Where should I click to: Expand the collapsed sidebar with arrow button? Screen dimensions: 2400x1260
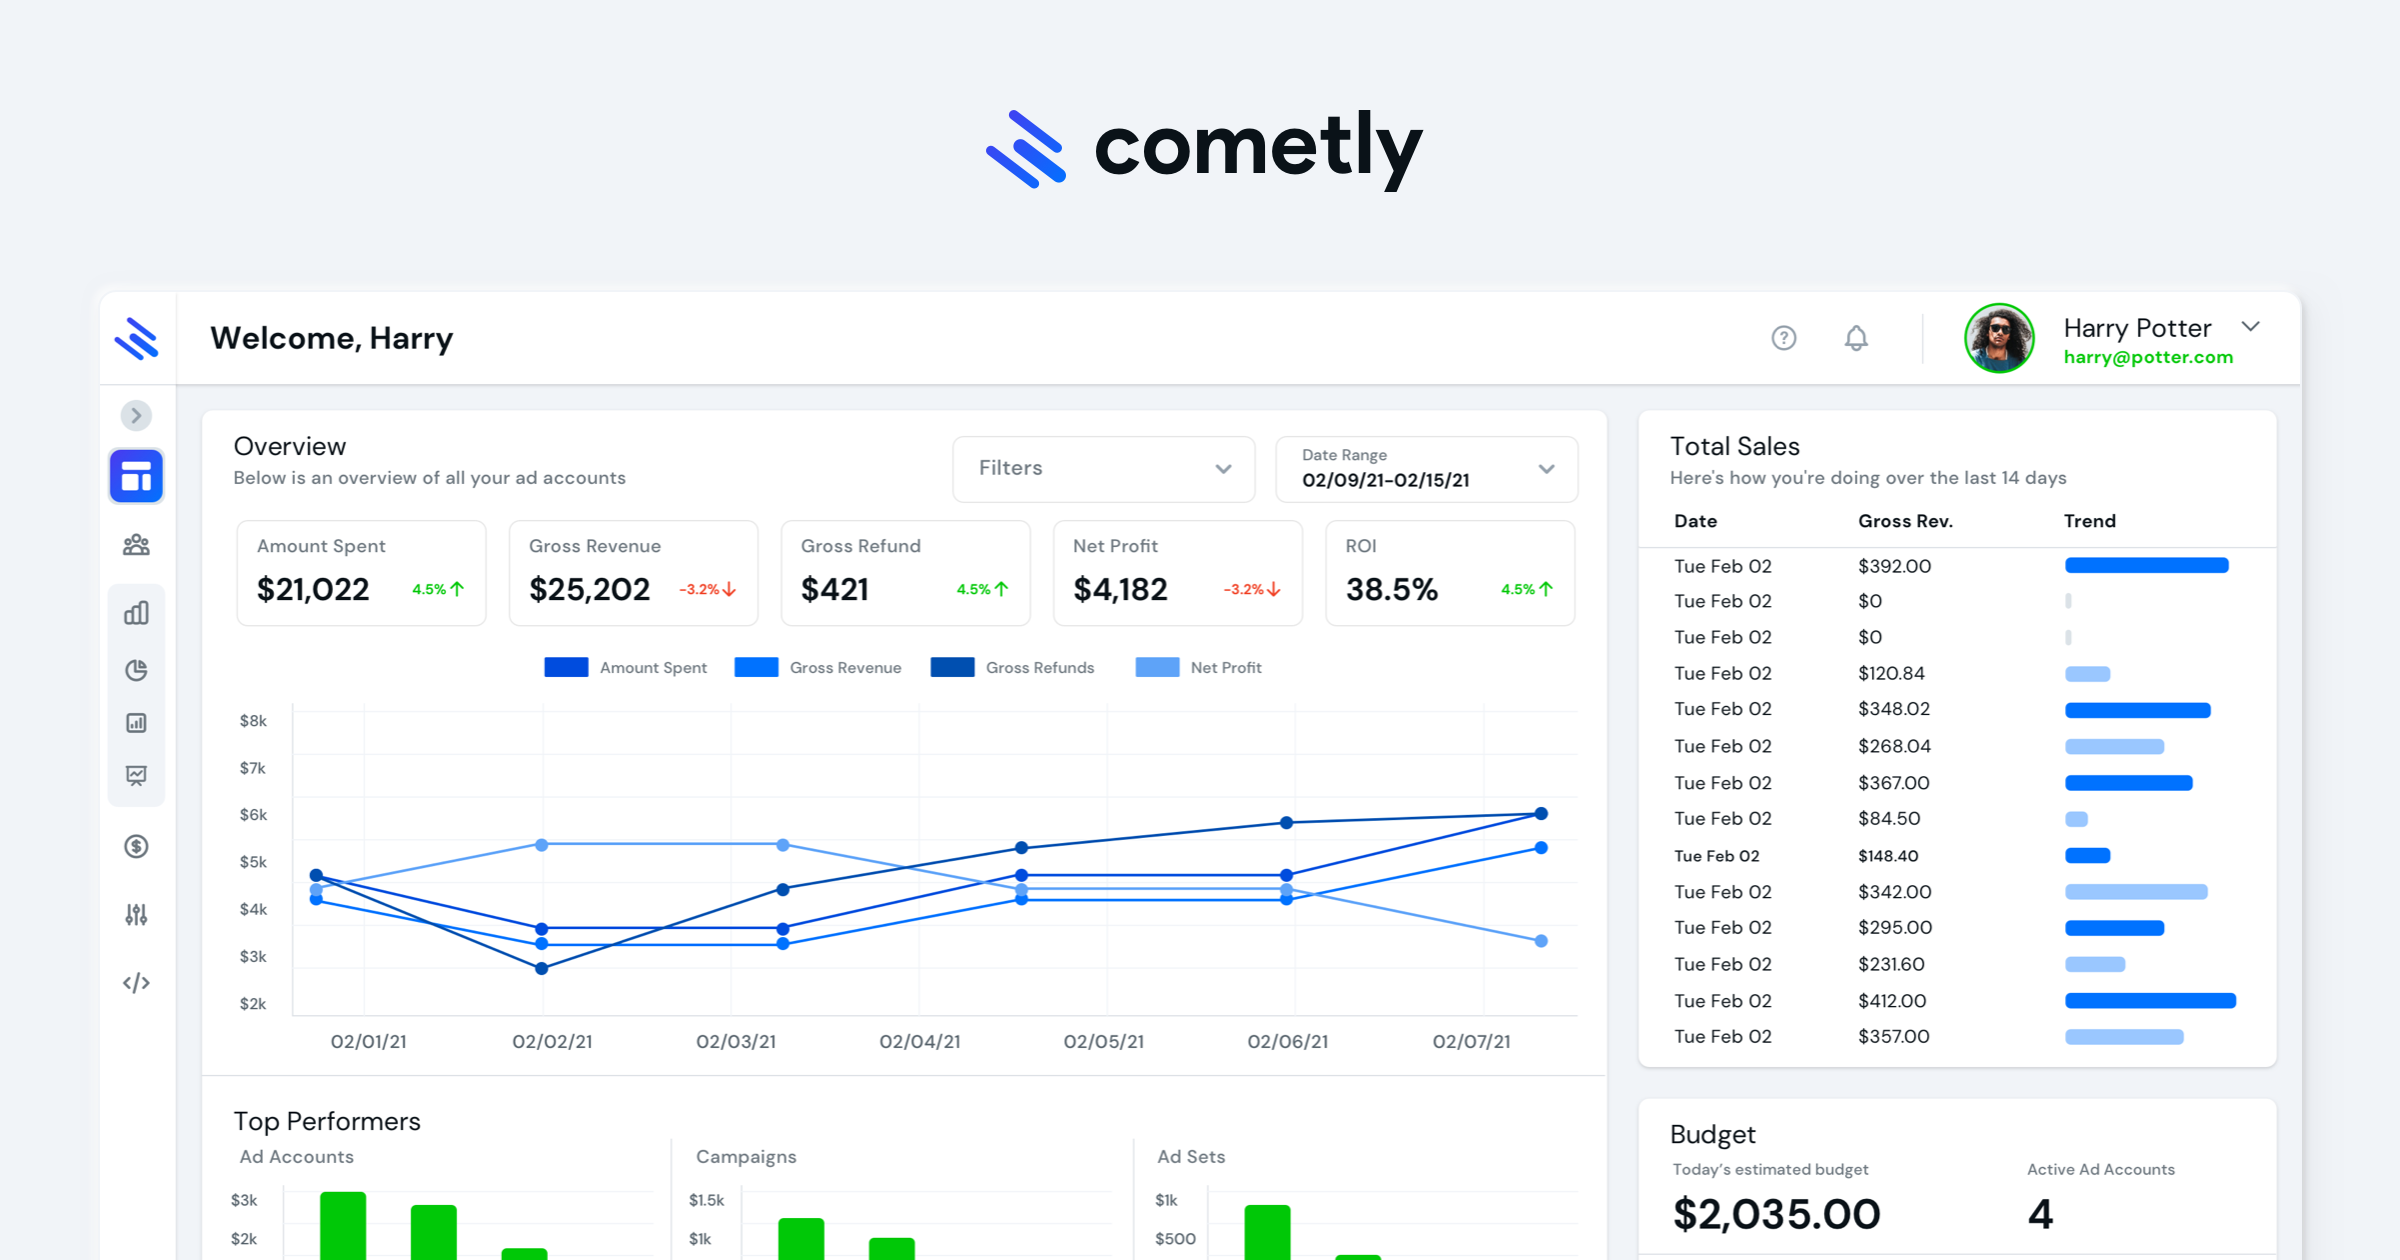136,415
